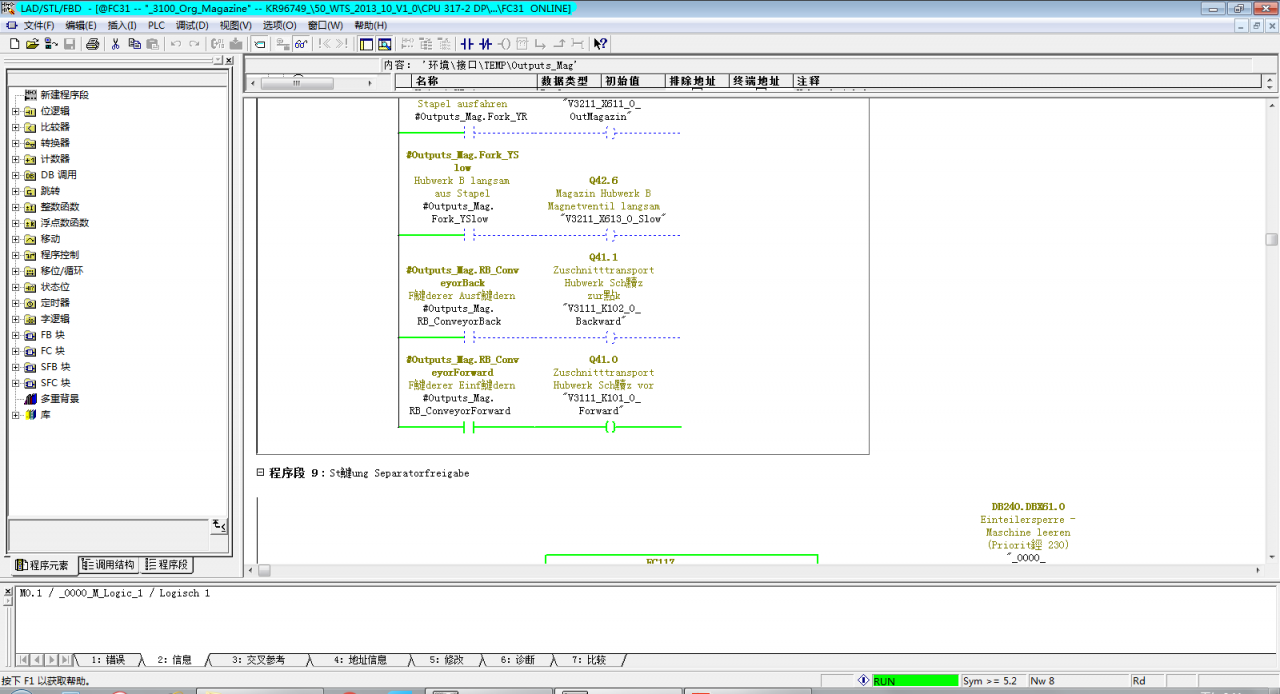
Task: Click the Go to next error icon
Action: 342,44
